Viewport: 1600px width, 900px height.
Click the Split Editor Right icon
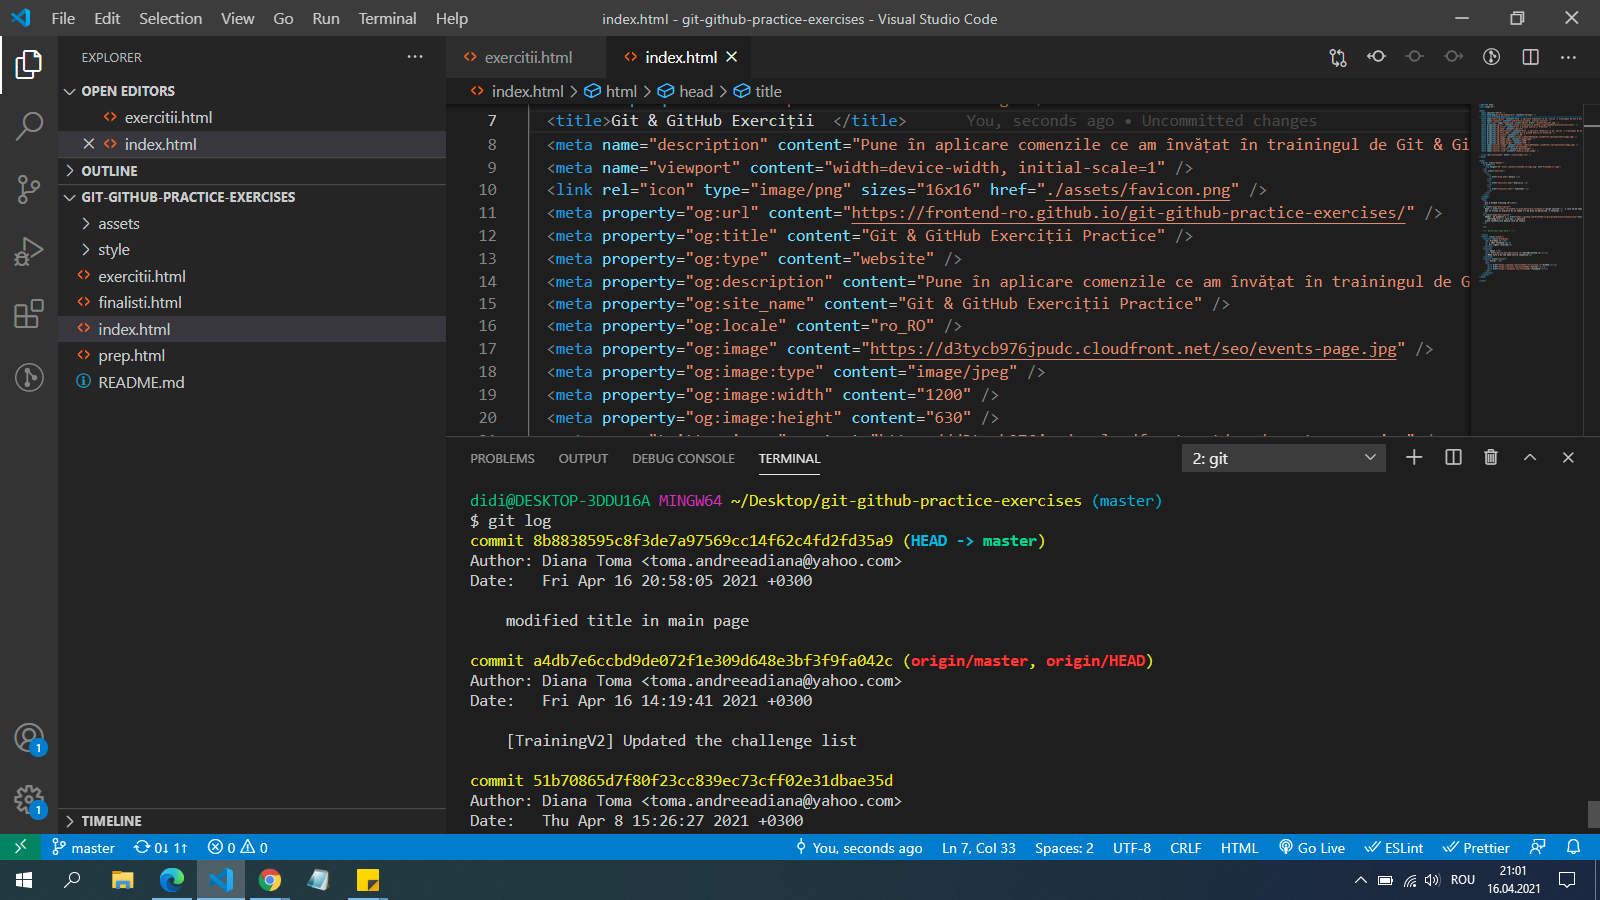(1530, 57)
